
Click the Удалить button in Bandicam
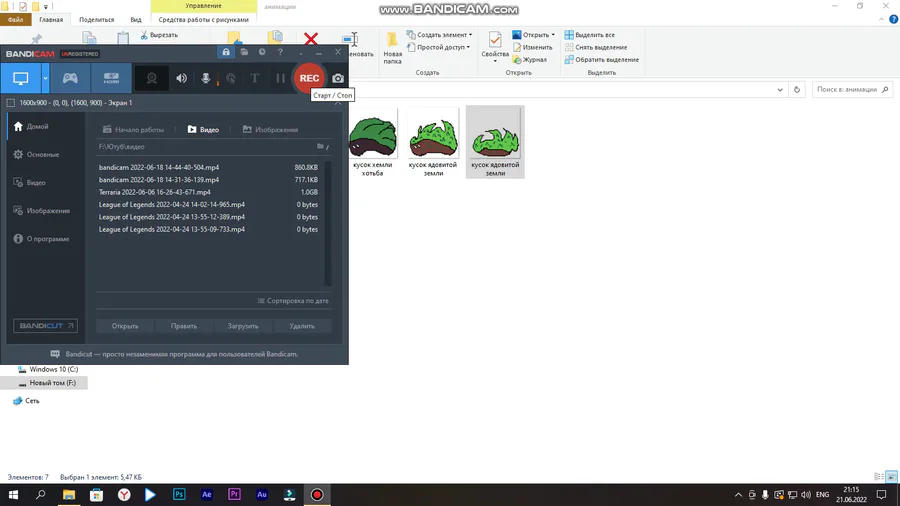302,326
